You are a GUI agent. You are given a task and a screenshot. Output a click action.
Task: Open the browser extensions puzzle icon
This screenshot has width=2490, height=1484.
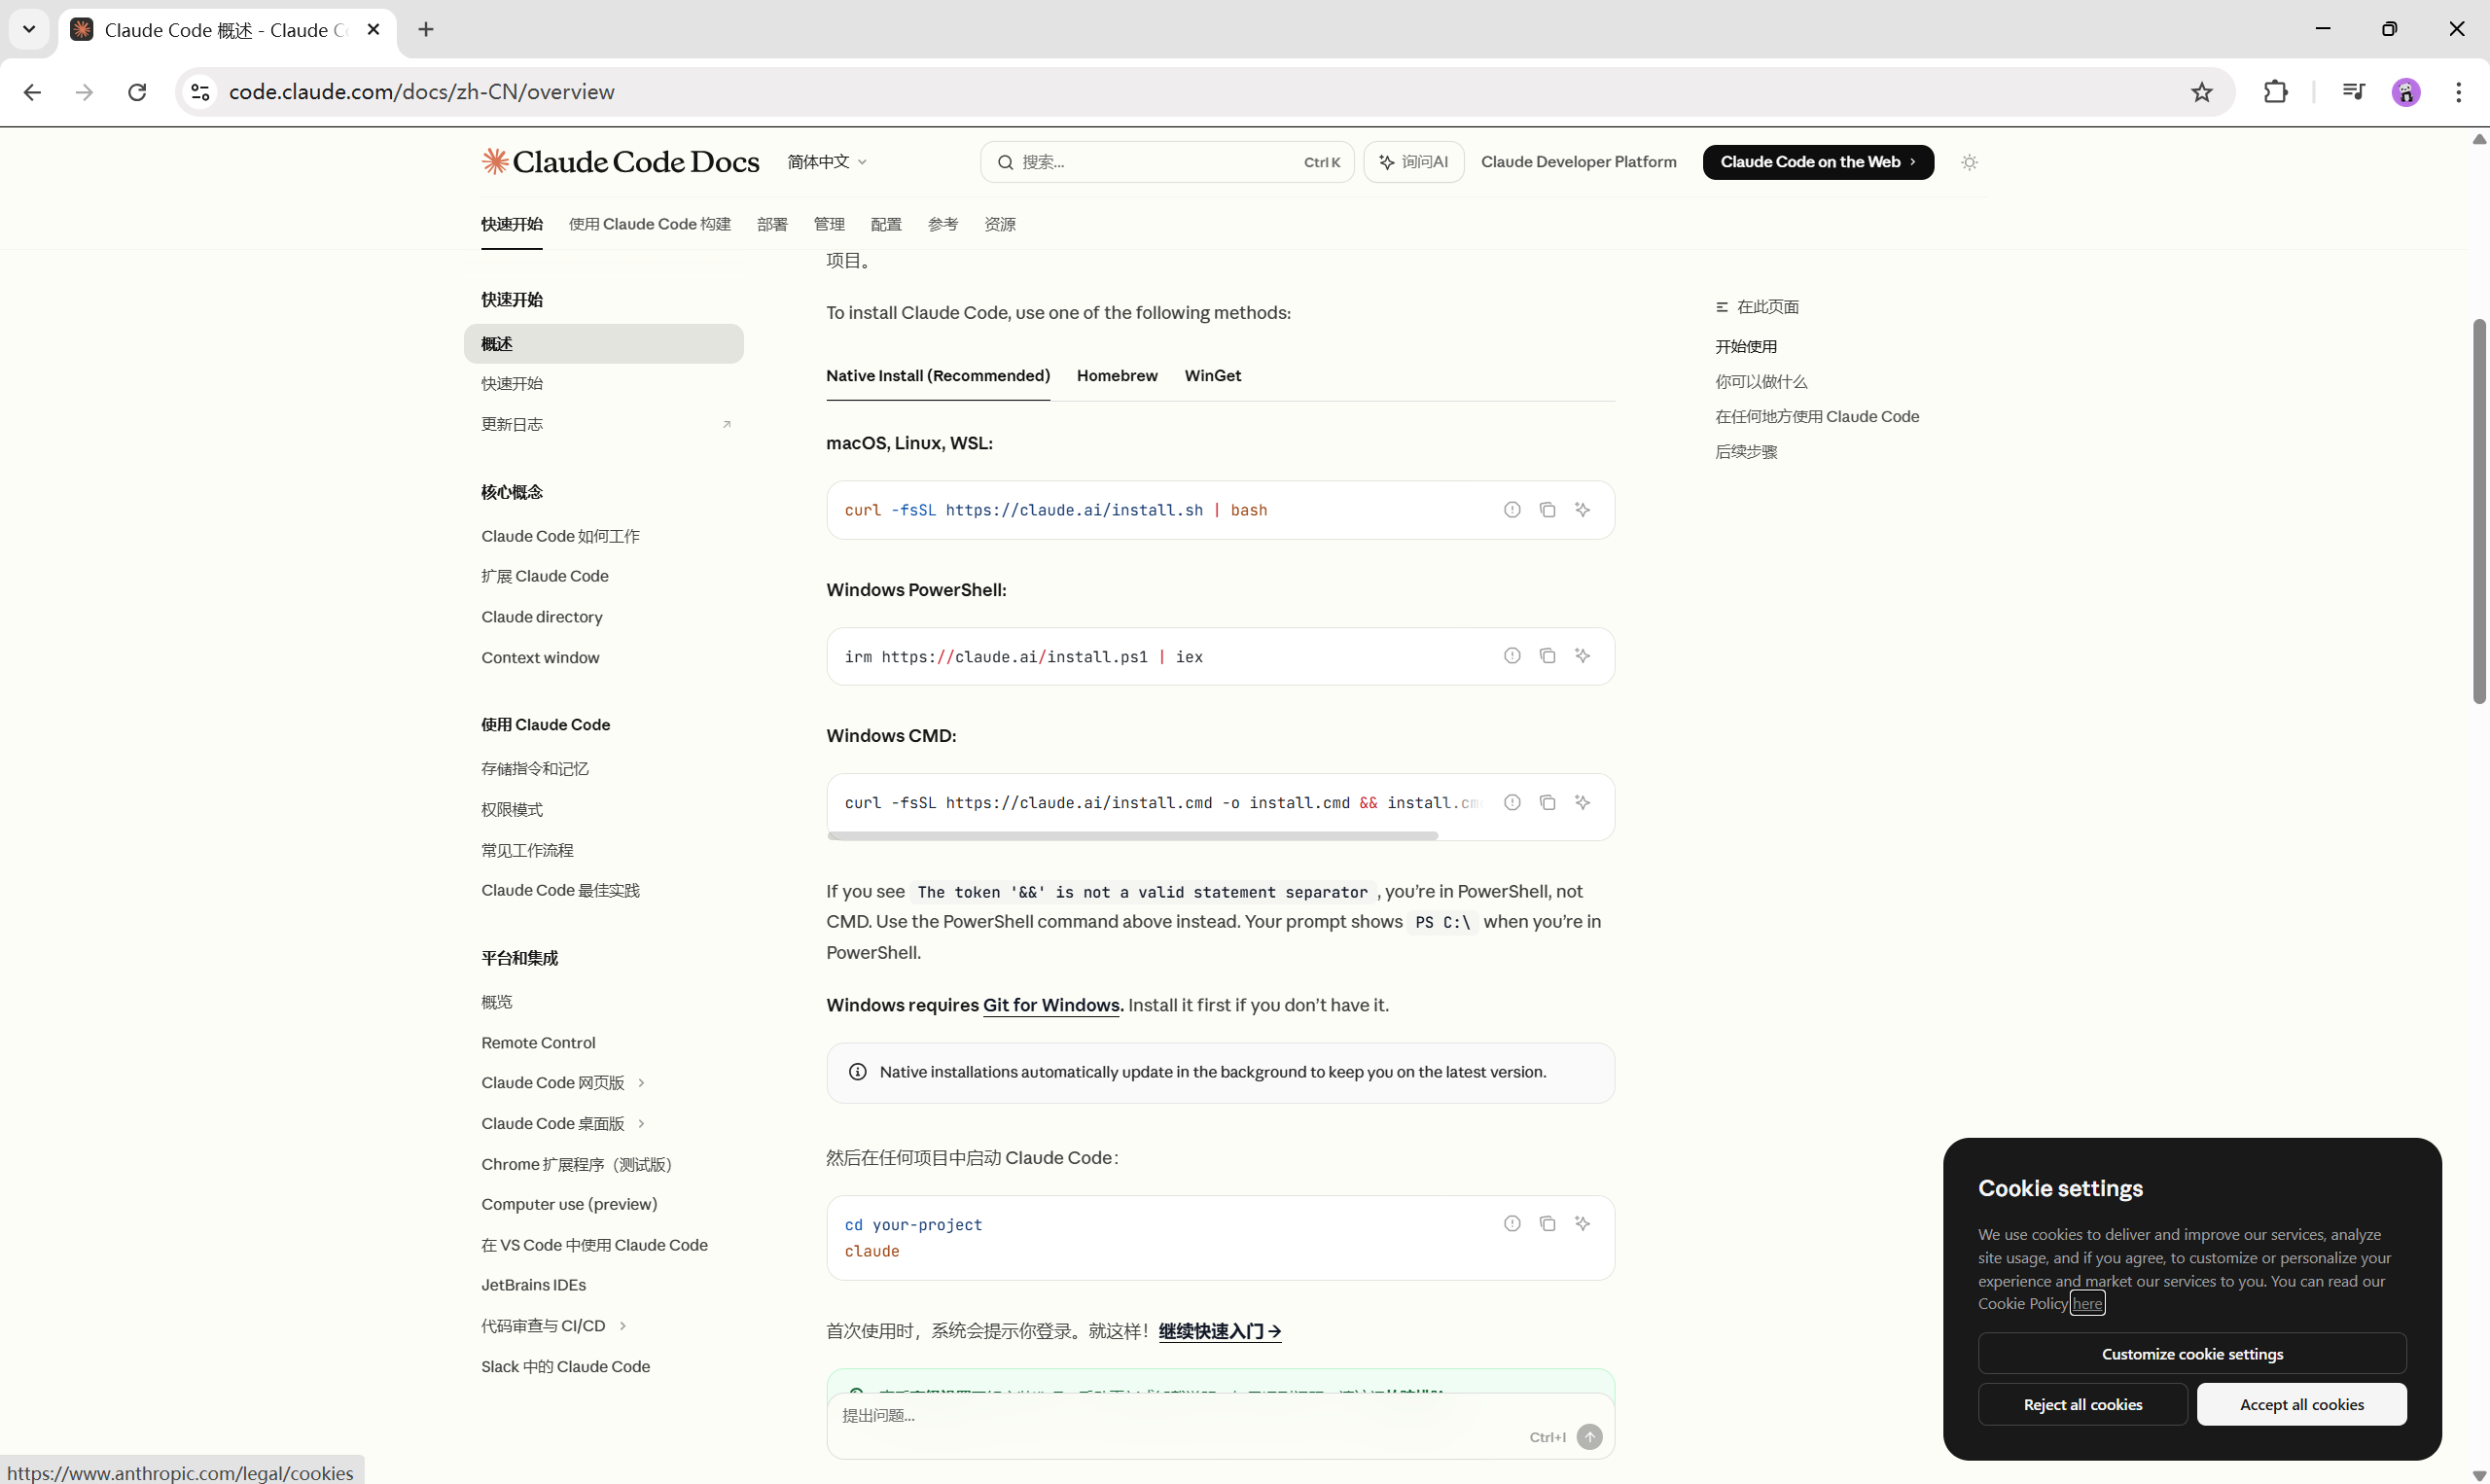click(x=2275, y=92)
